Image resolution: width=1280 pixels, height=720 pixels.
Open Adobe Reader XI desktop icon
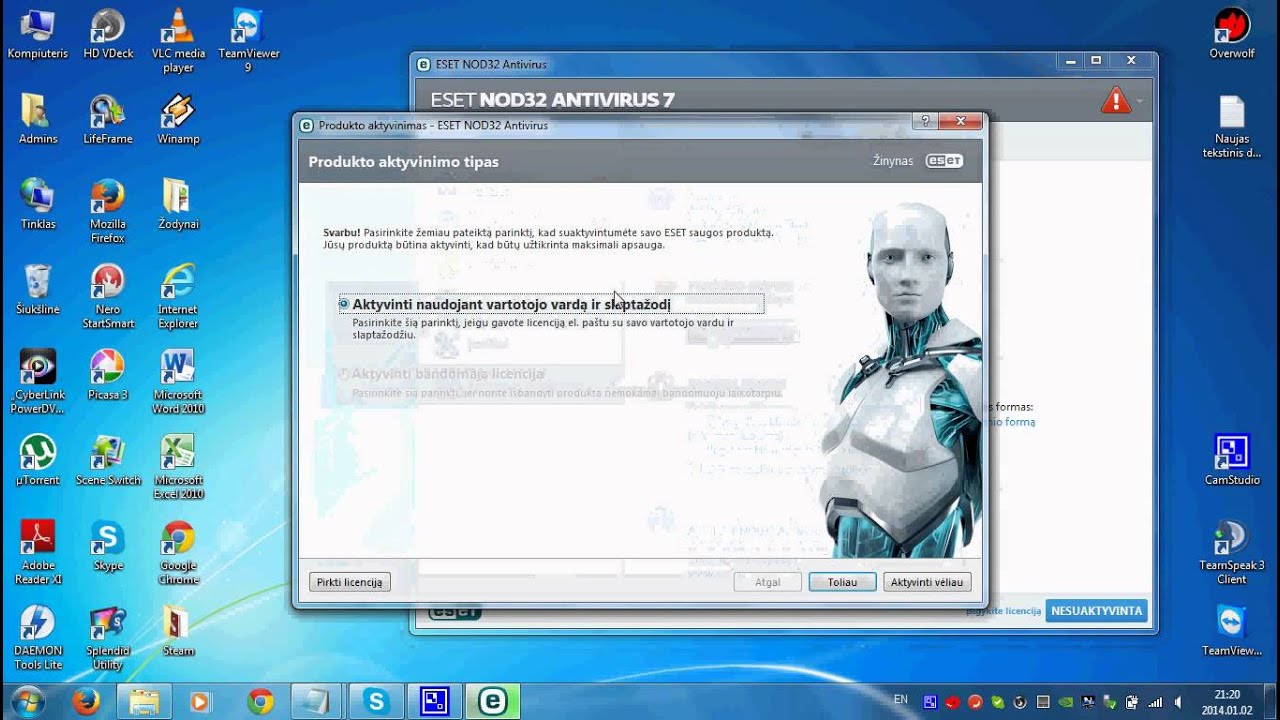tap(38, 552)
